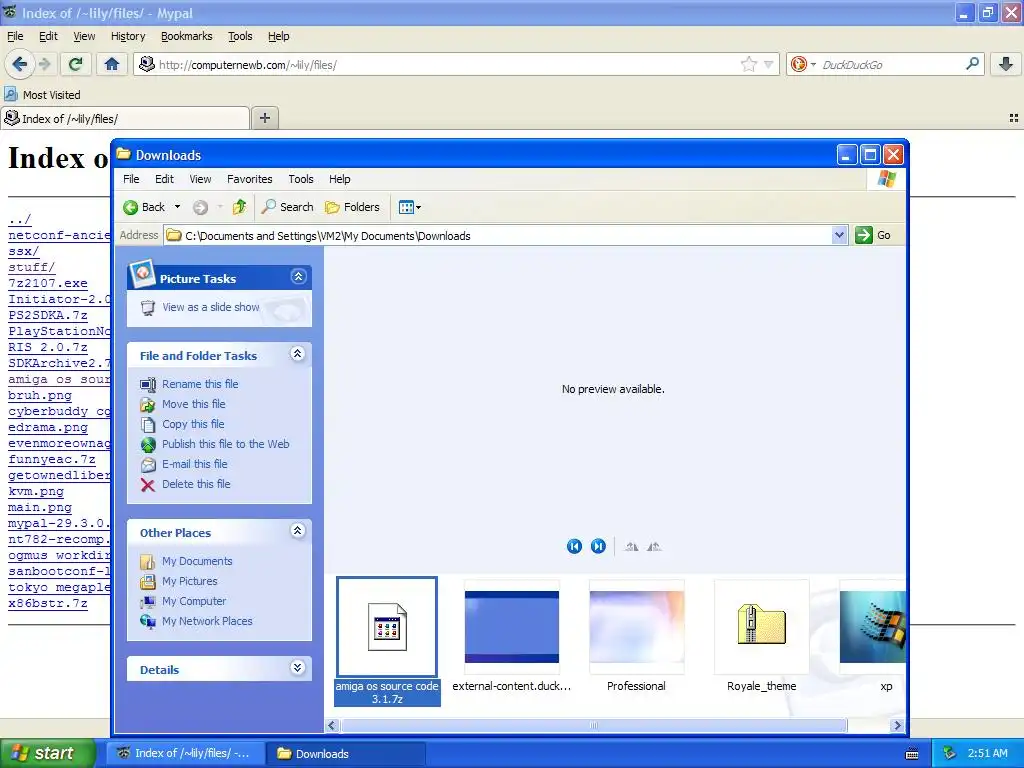
Task: Open Mypal URL history dropdown arrow
Action: tap(769, 64)
